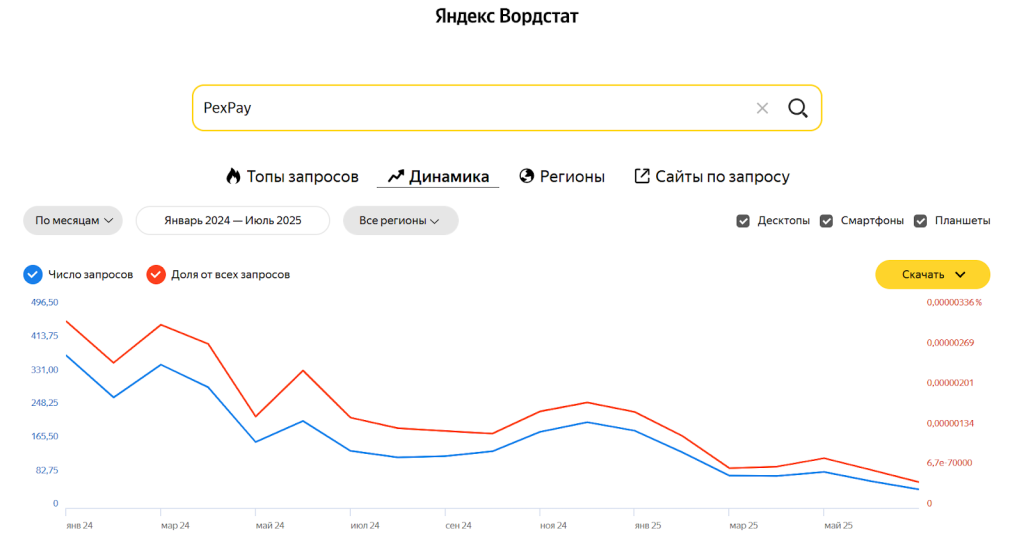Click the external link icon for Сайты по запросу
The height and width of the screenshot is (541, 1024).
pyautogui.click(x=642, y=177)
